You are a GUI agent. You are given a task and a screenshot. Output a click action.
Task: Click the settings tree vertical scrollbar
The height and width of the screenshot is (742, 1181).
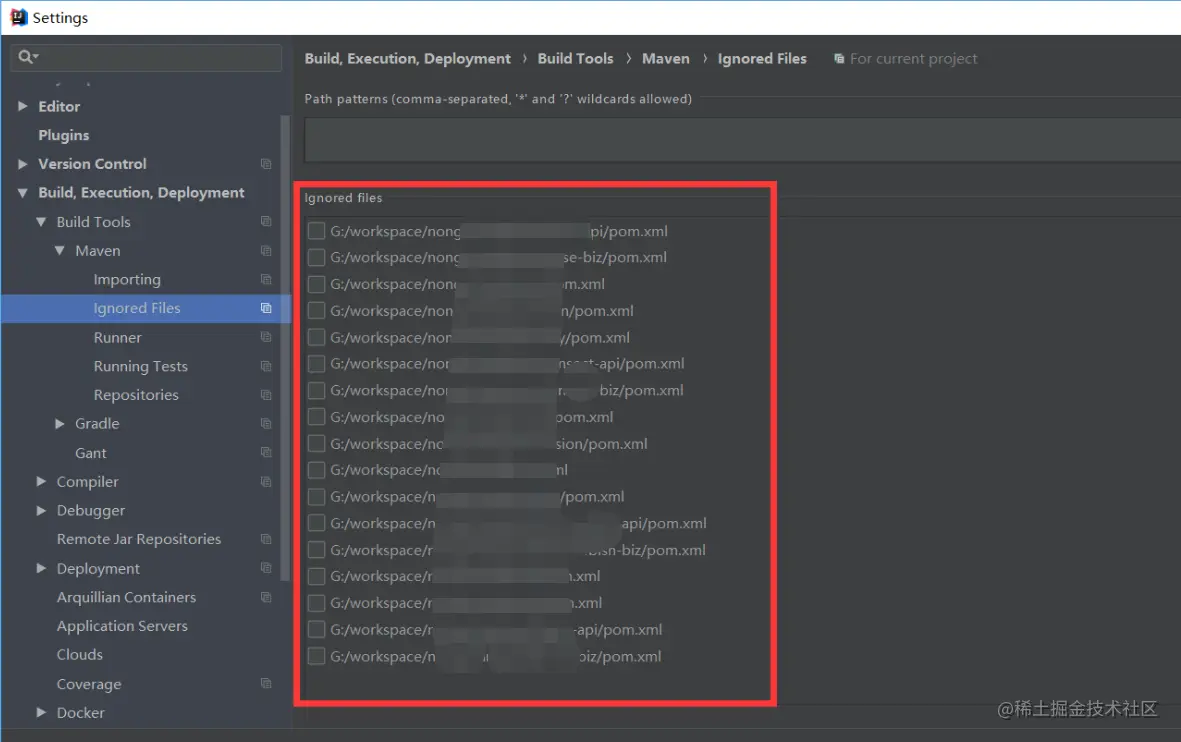pyautogui.click(x=285, y=347)
